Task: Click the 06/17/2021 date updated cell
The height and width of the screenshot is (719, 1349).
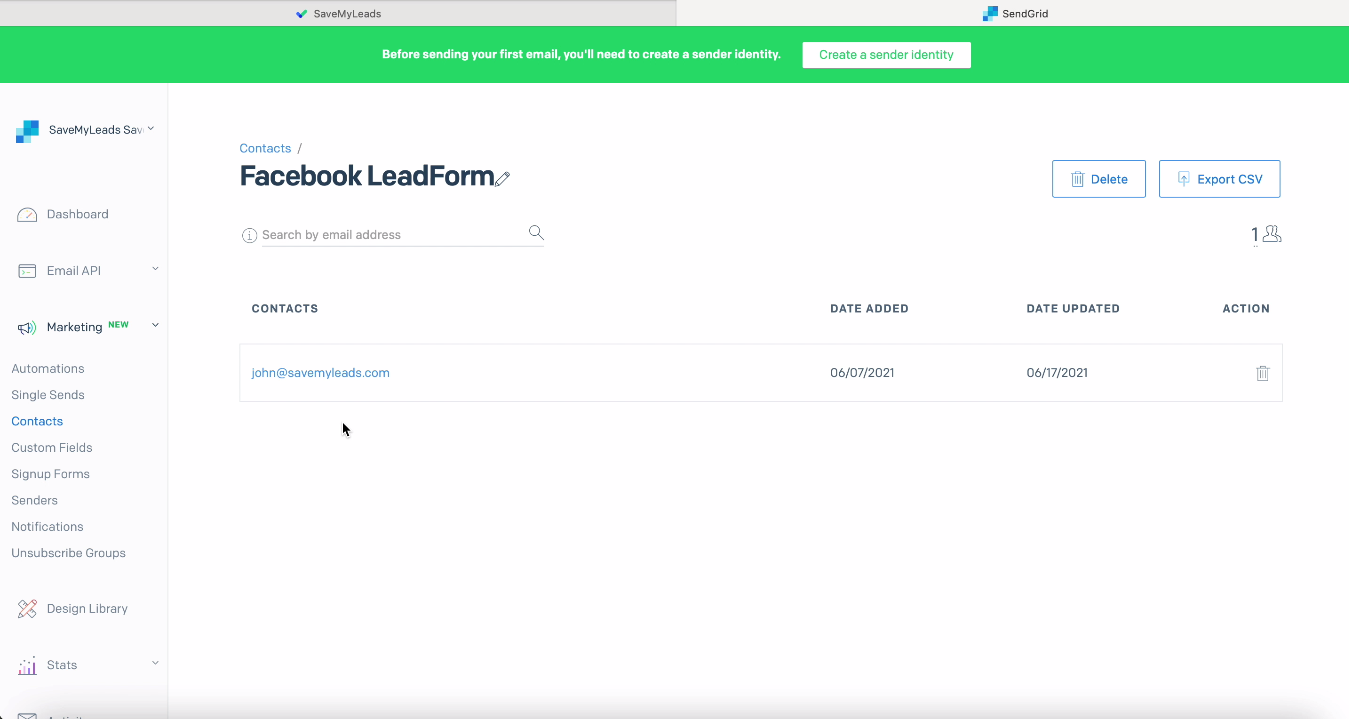Action: coord(1057,373)
